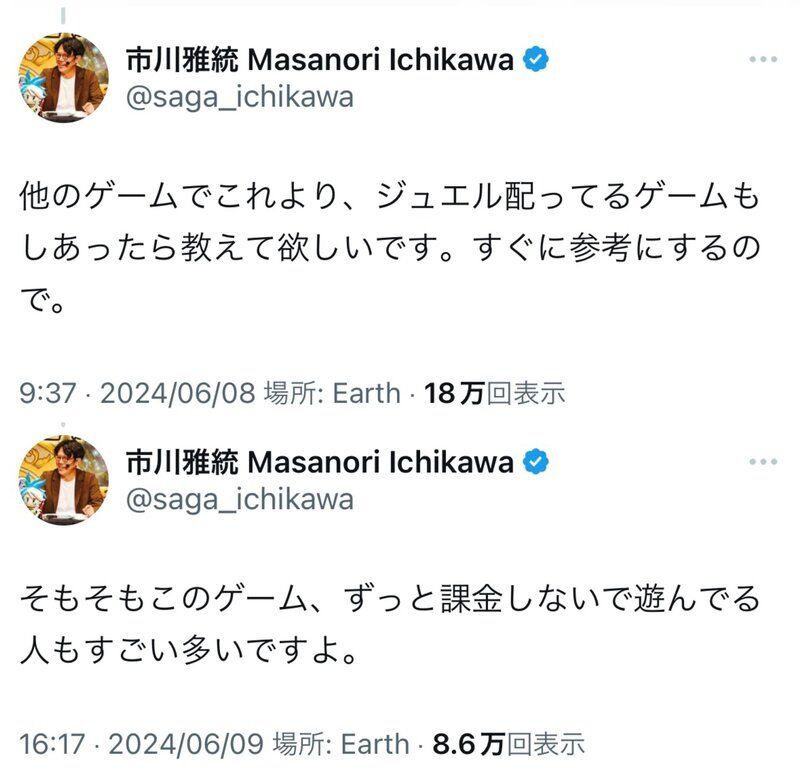Click the 16:17 · 2024/06/09 timestamp

[x=142, y=744]
